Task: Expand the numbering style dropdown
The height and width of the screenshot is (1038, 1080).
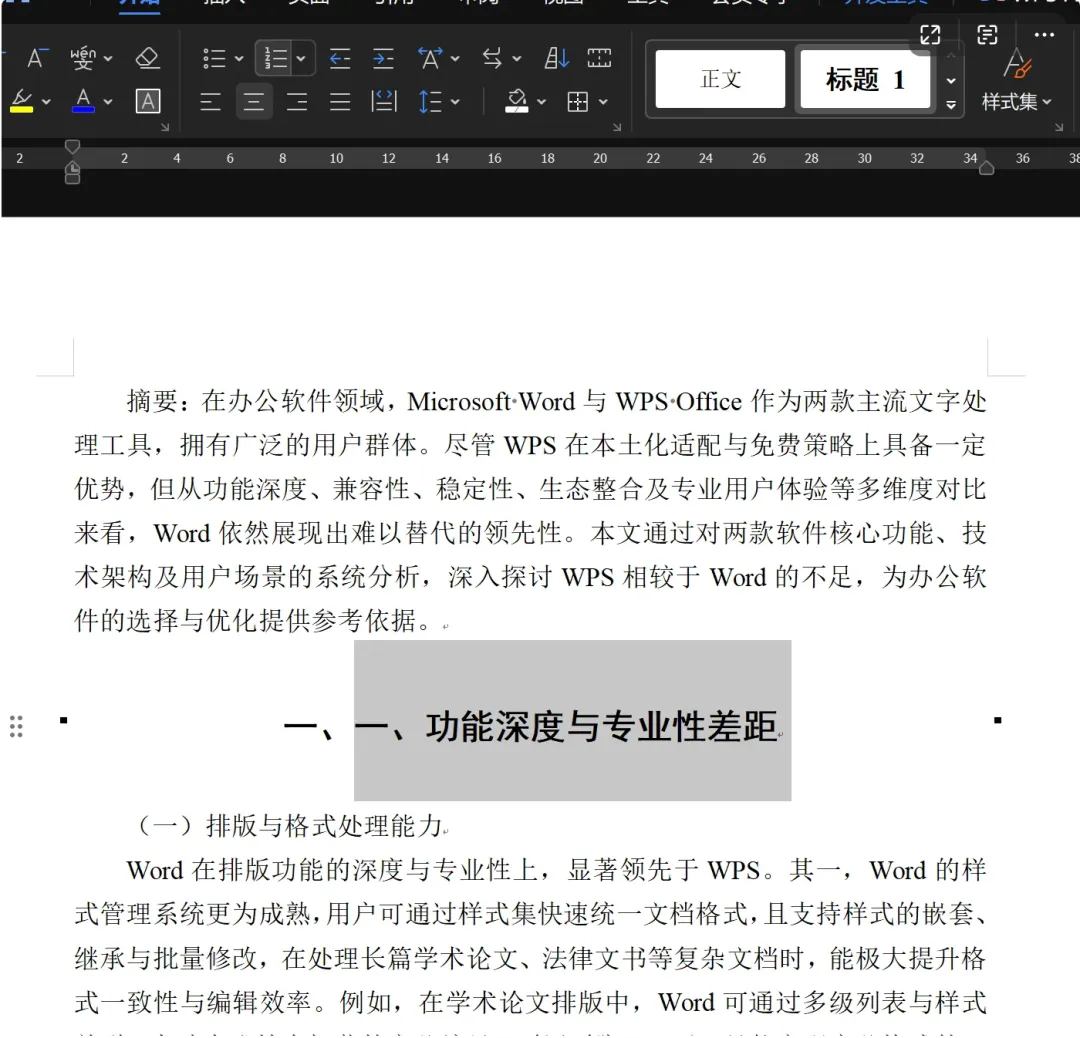Action: pyautogui.click(x=301, y=59)
